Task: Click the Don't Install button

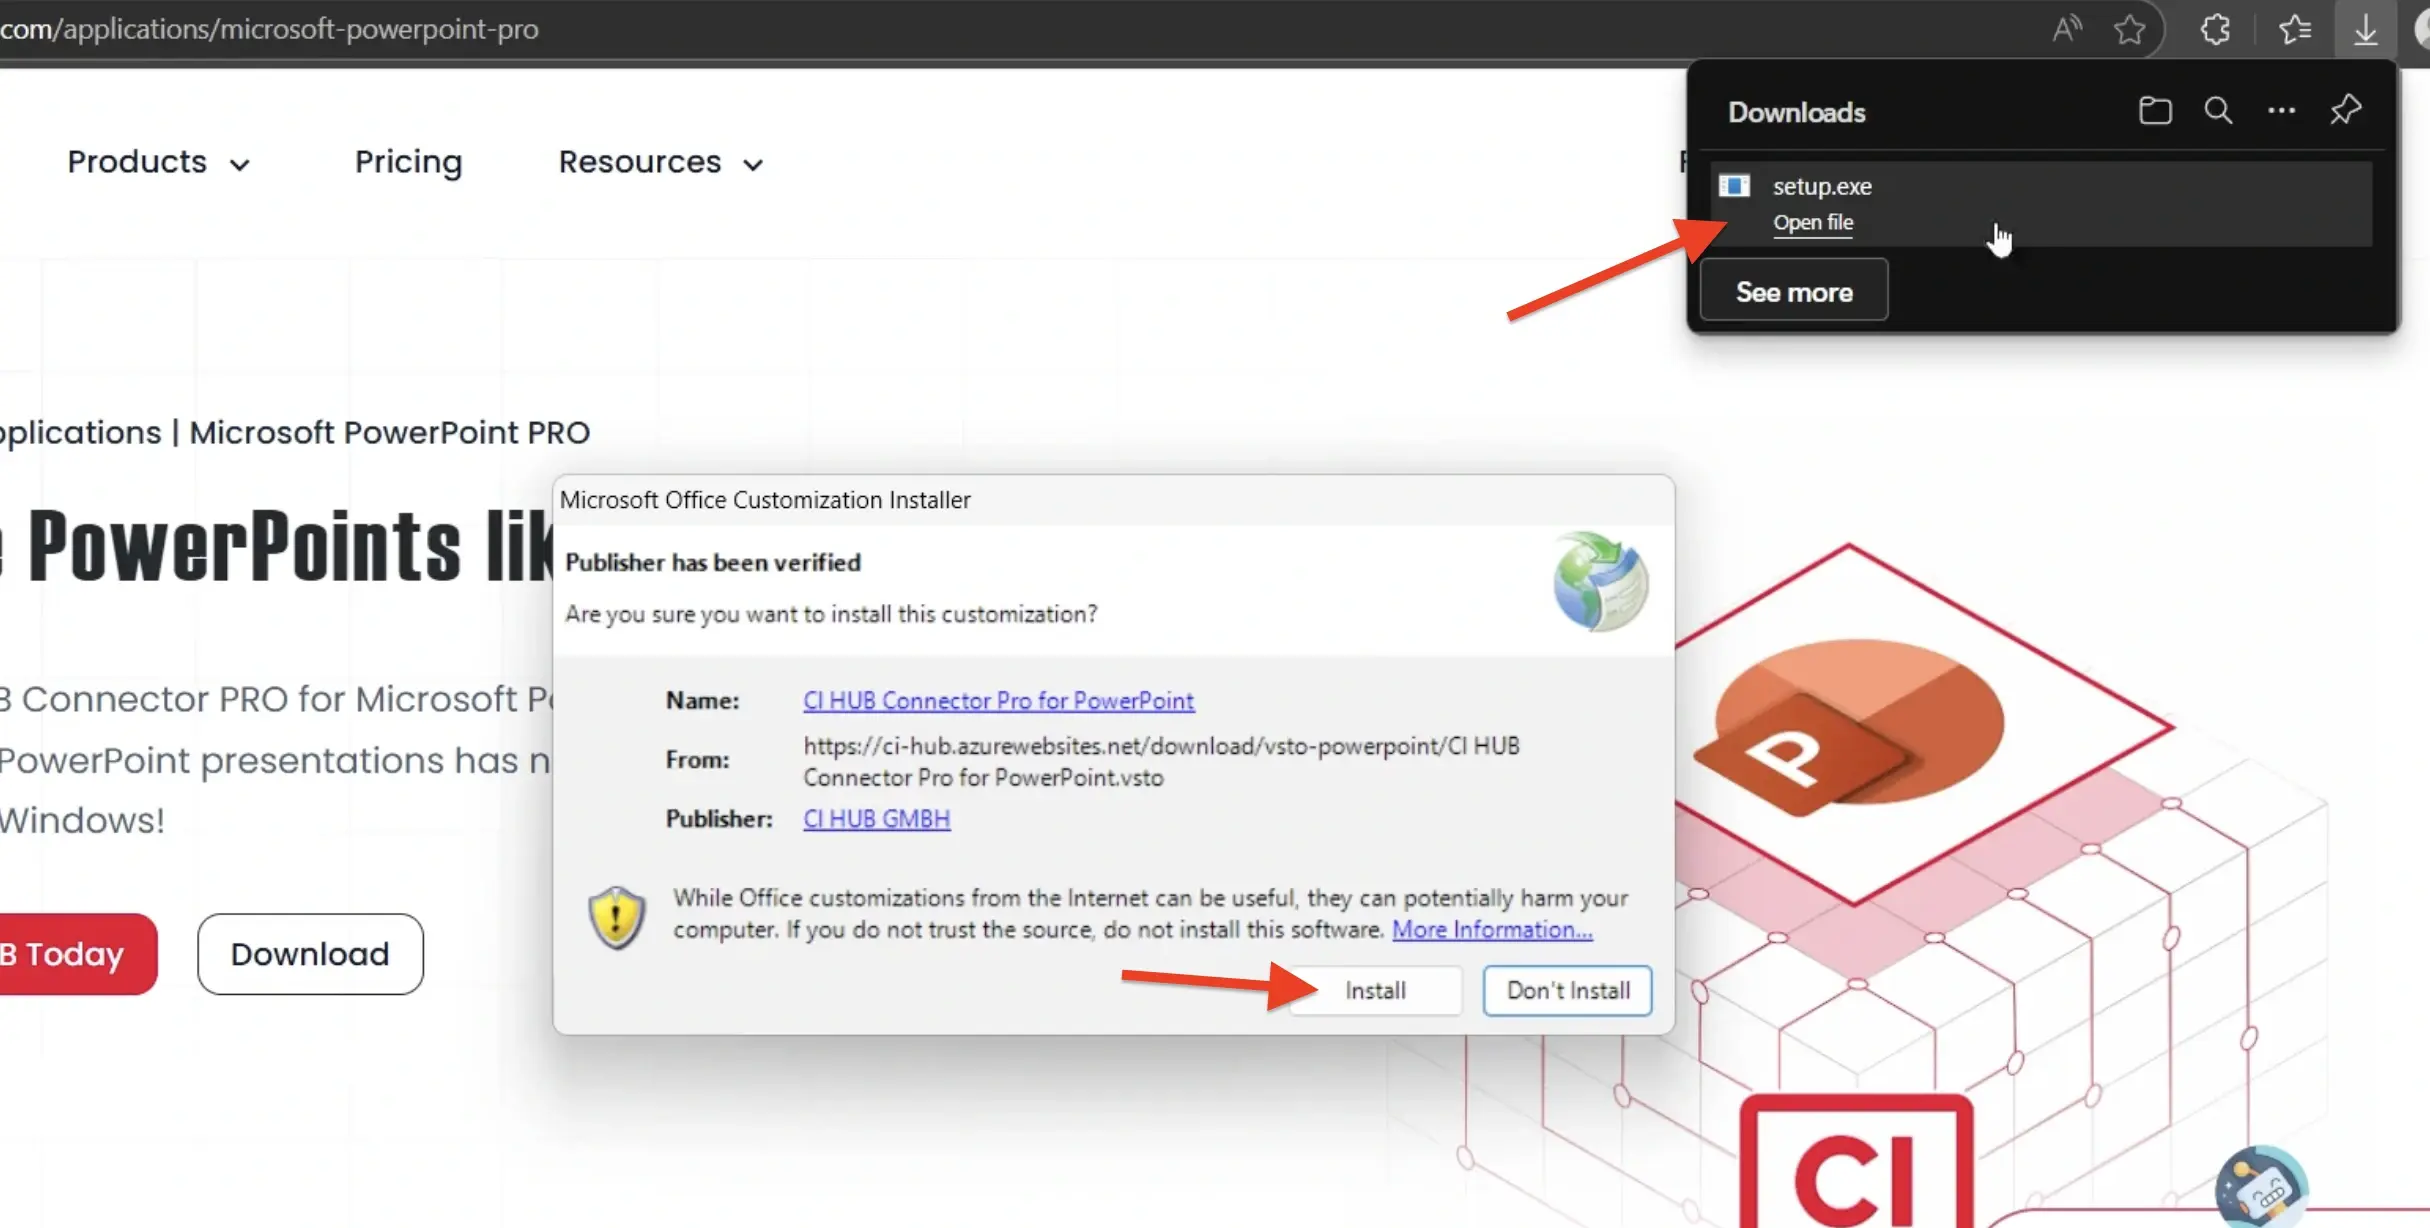Action: [1567, 990]
